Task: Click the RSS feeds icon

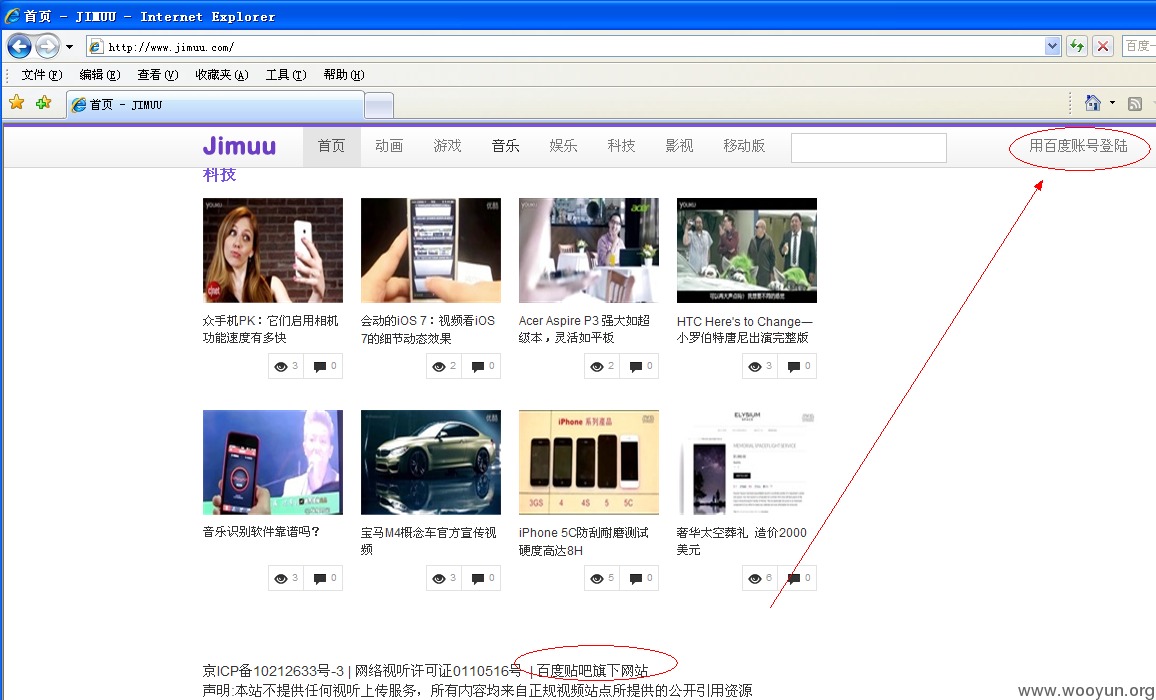Action: click(x=1135, y=104)
